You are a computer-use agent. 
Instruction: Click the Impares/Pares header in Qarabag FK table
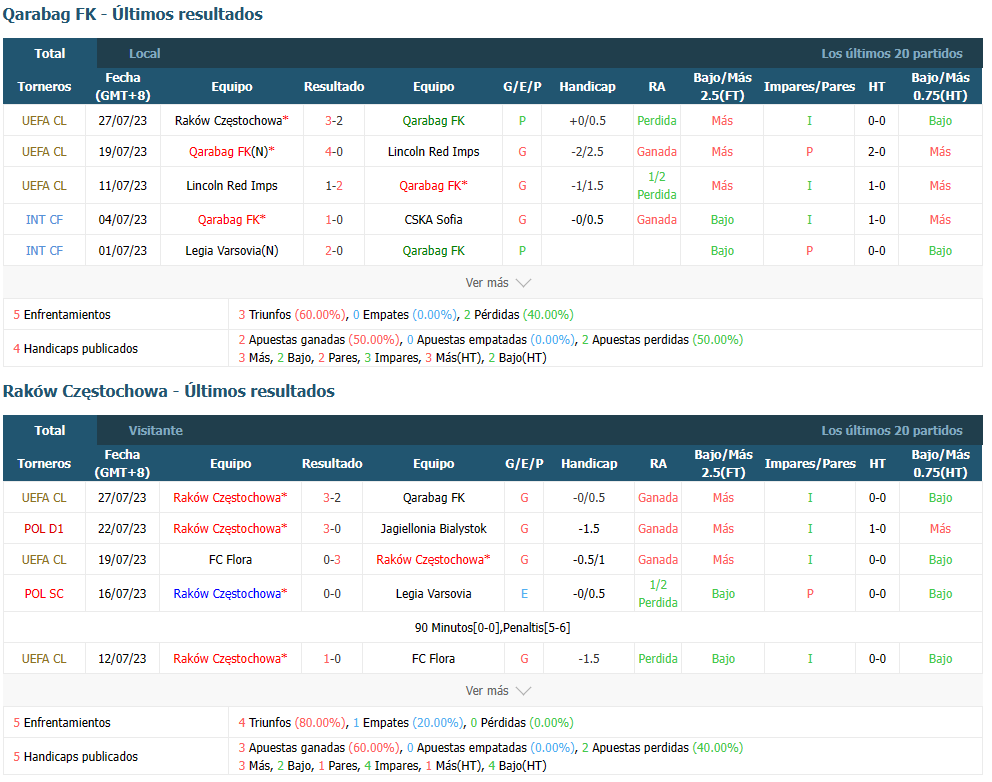(x=809, y=87)
